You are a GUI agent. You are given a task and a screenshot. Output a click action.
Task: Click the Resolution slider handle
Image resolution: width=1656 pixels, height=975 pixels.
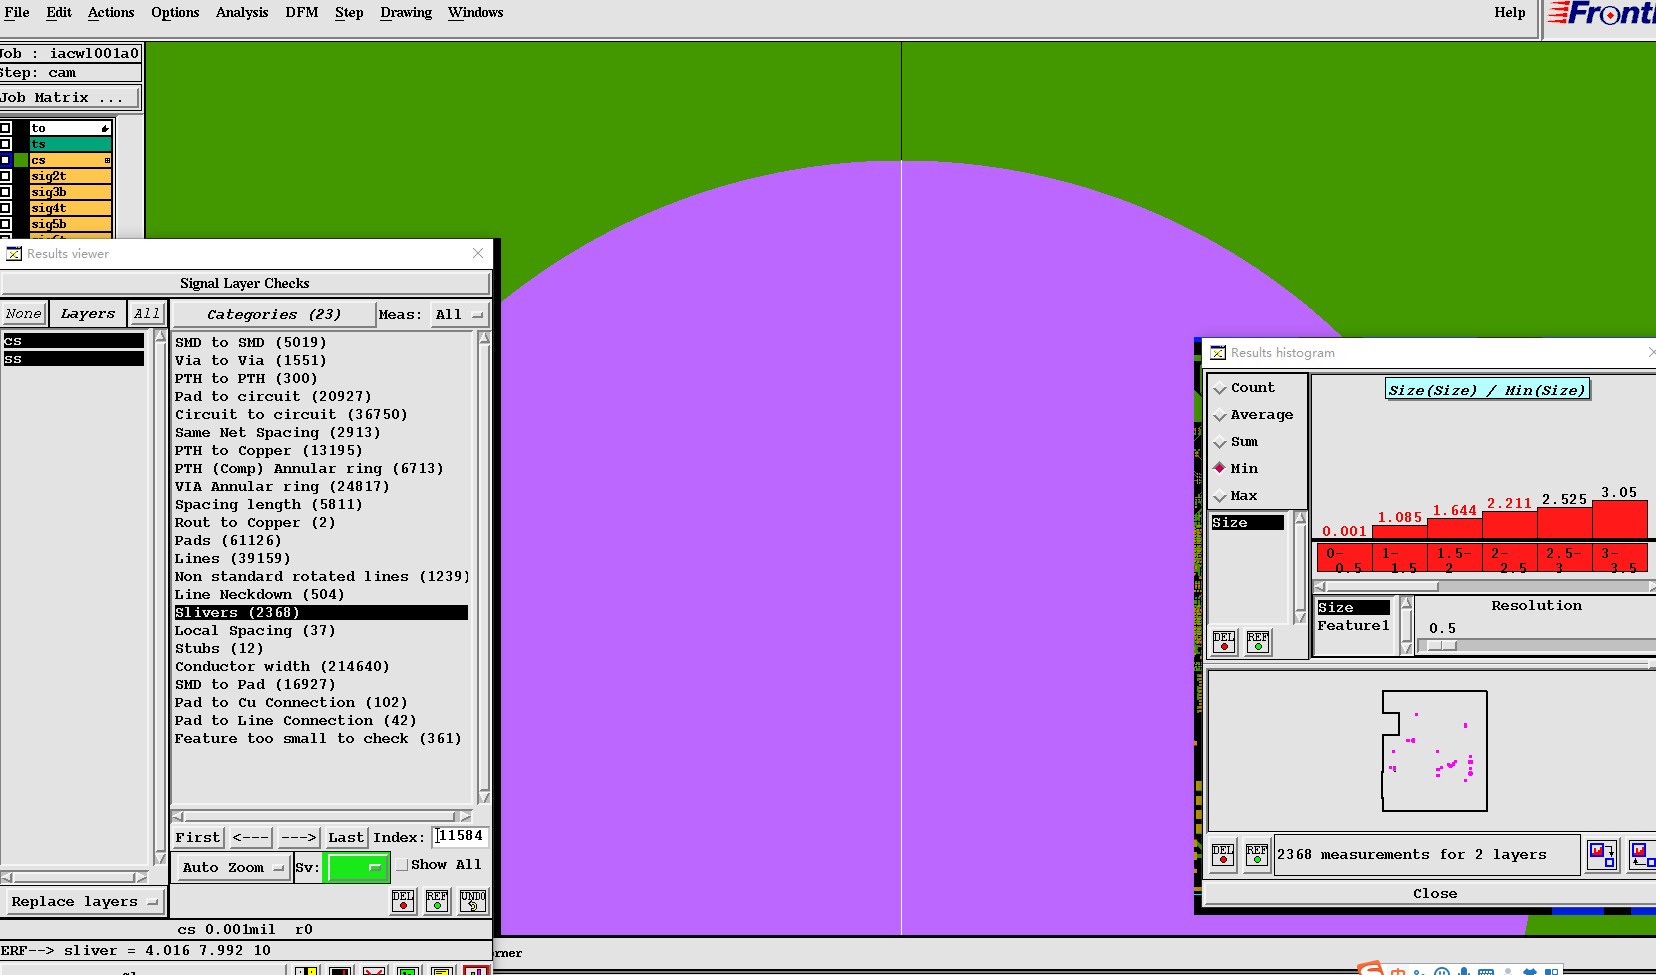(x=1441, y=646)
